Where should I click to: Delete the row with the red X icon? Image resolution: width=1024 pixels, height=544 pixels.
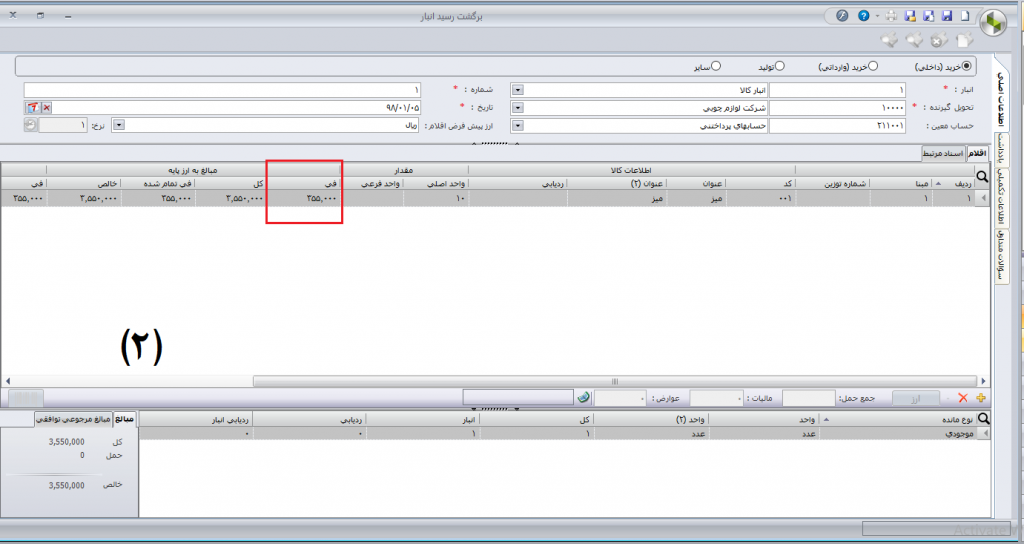point(963,398)
